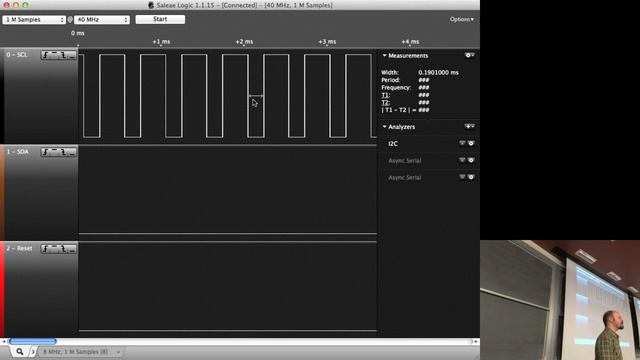Click filter icon for second Async Serial
The width and height of the screenshot is (640, 360).
point(462,177)
